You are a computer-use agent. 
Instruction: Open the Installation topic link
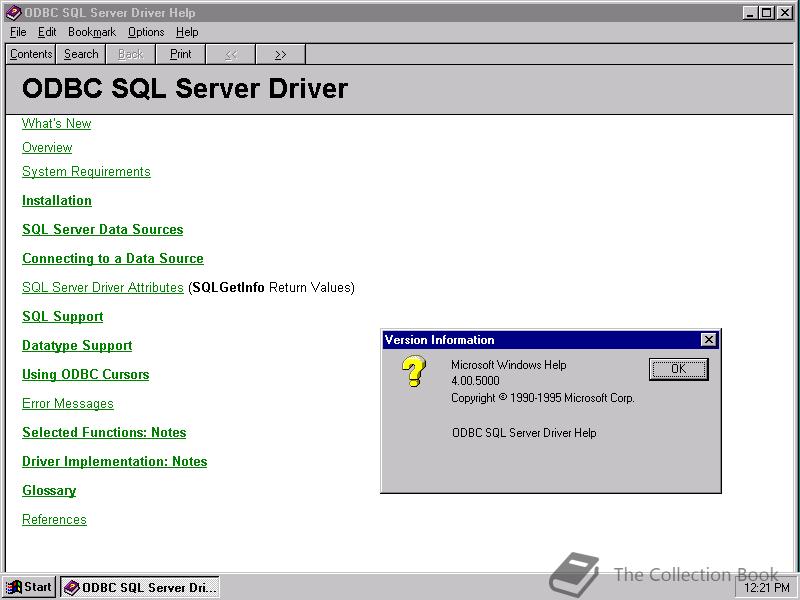point(57,201)
